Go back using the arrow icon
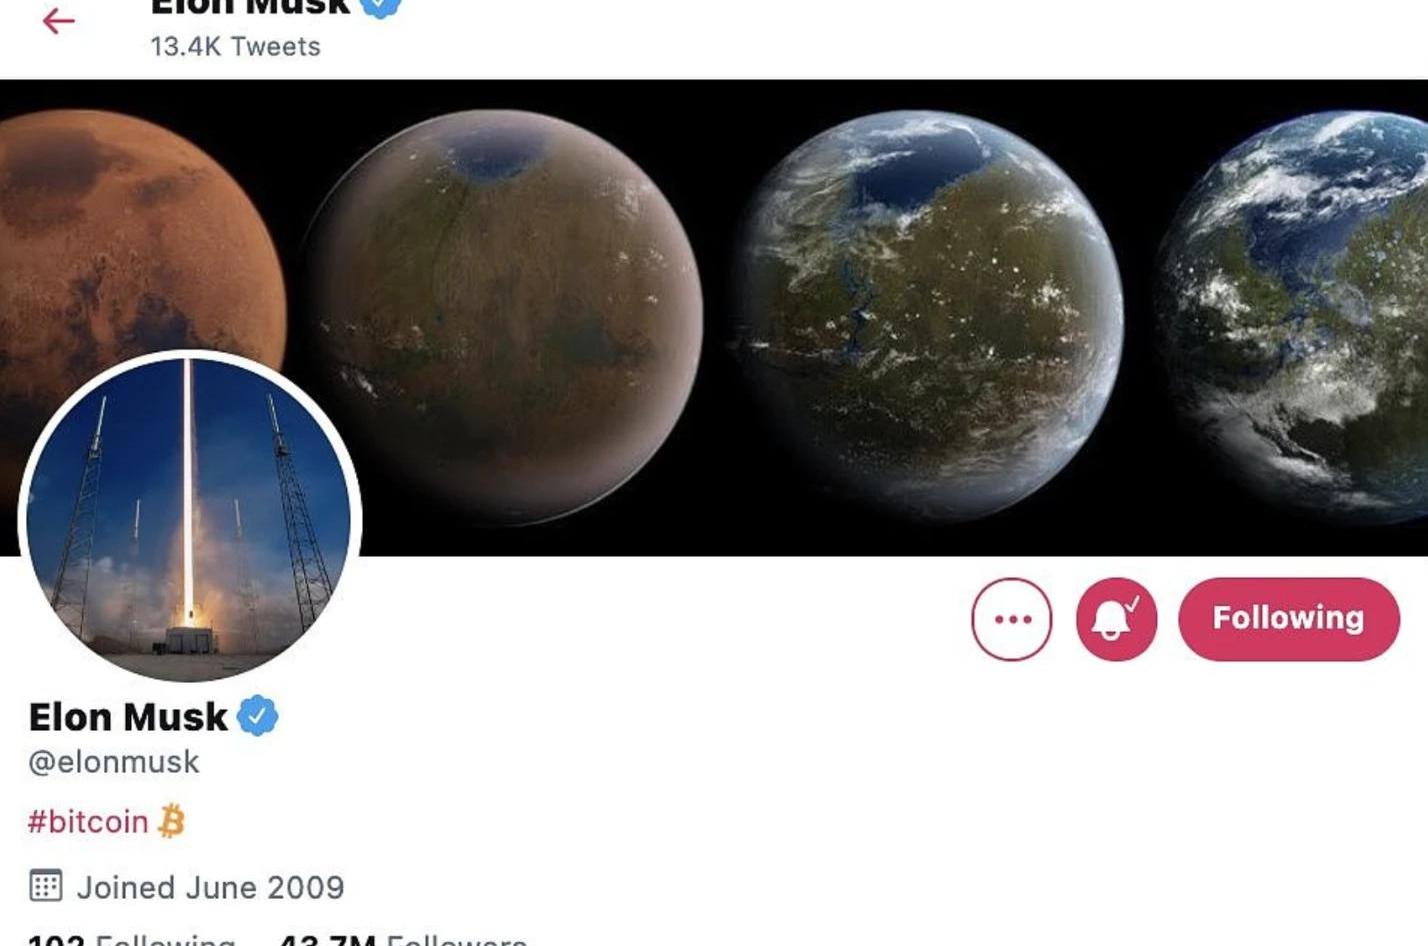This screenshot has width=1428, height=946. (x=58, y=20)
